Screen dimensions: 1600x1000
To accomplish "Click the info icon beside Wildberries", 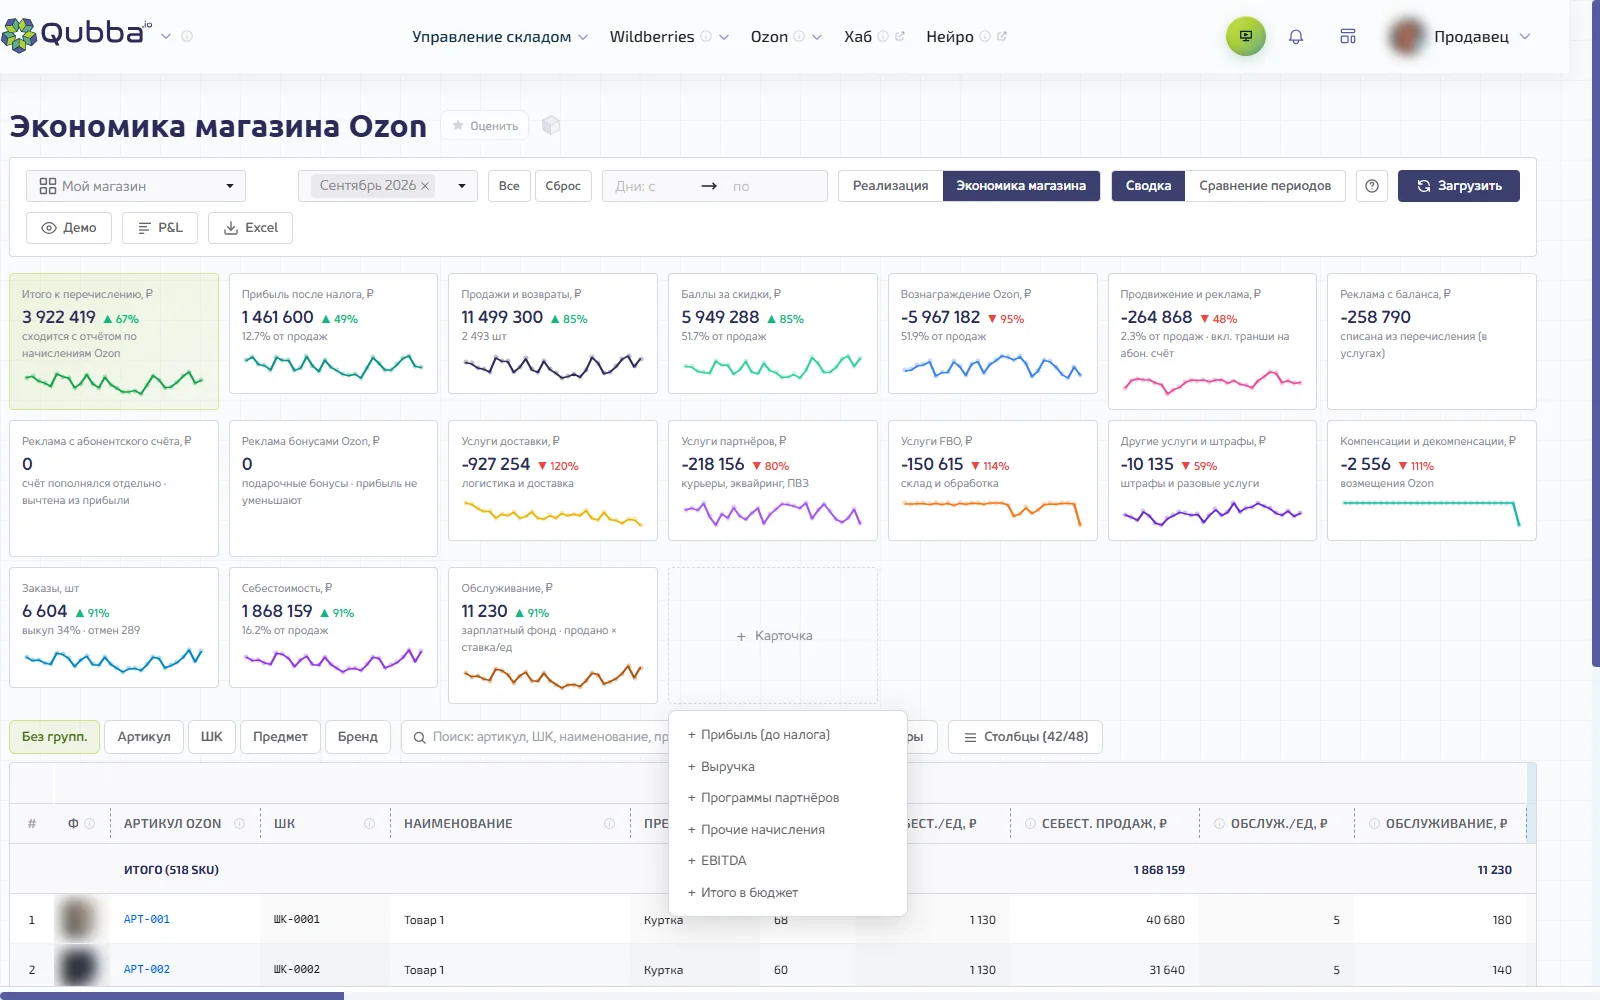I will pos(706,37).
